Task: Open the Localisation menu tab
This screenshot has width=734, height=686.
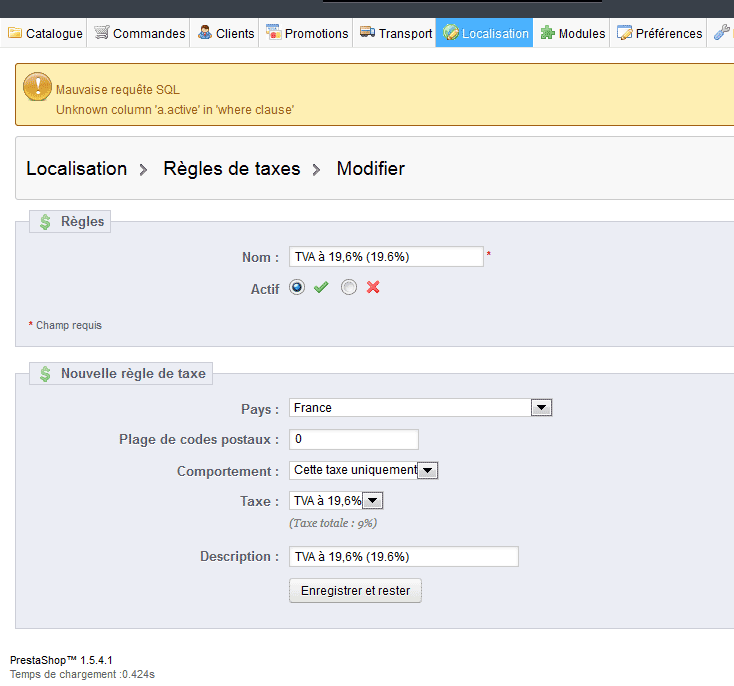Action: 484,33
